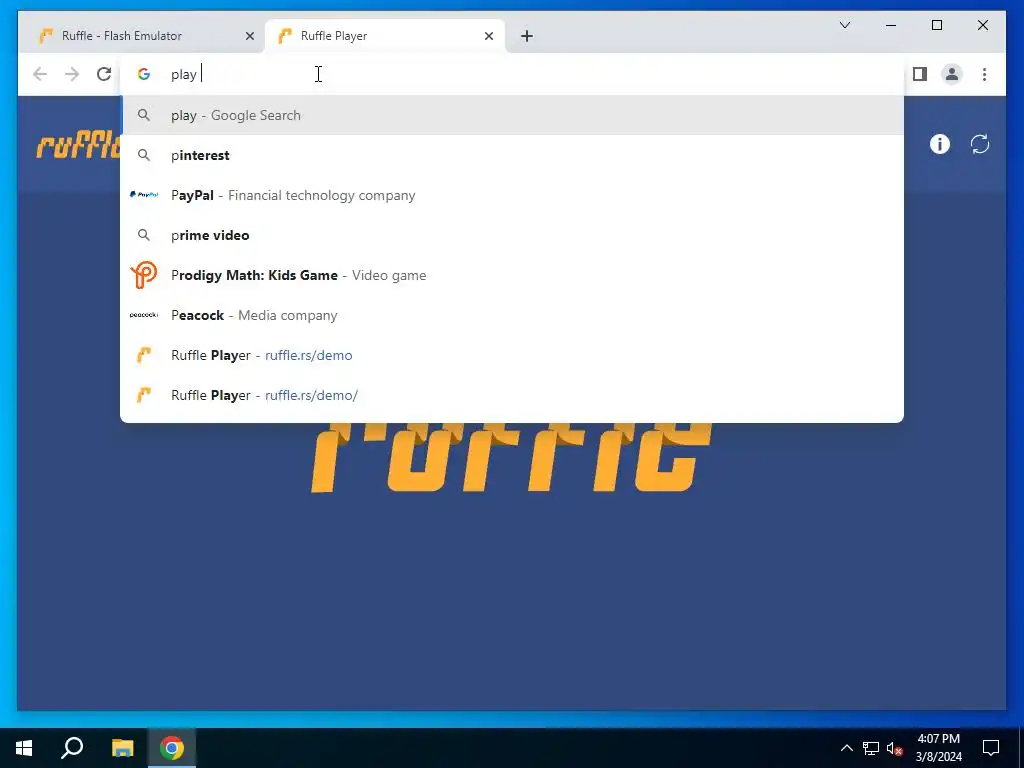Select the PayPal suggestion

coord(512,195)
